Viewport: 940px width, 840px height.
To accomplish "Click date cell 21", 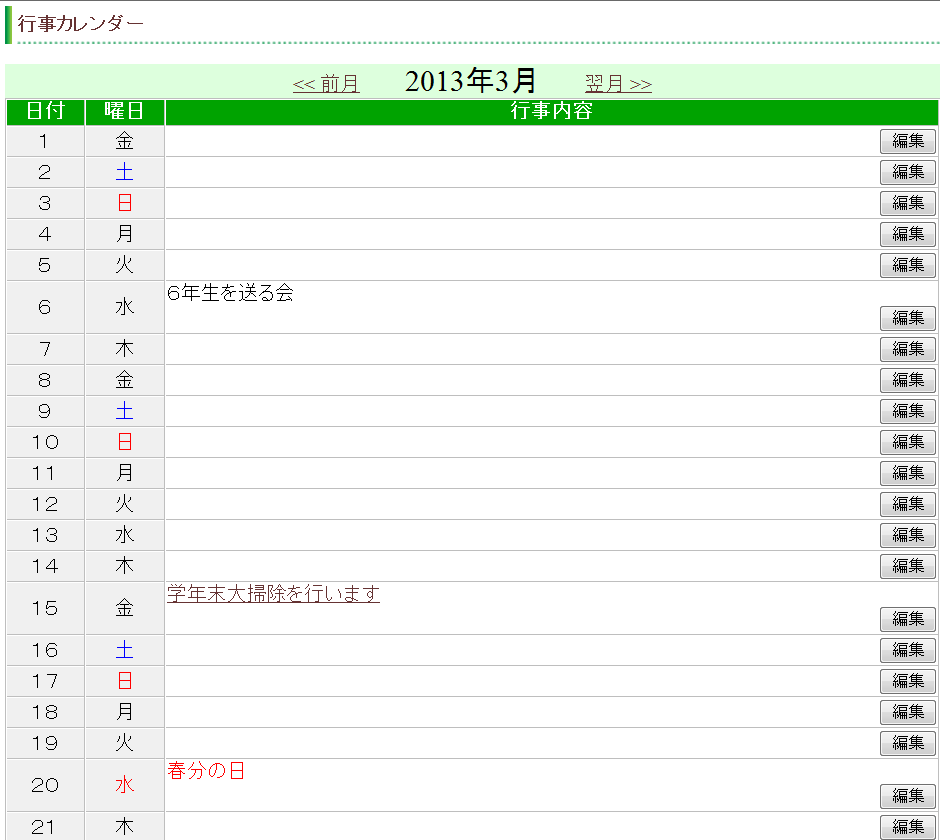I will 46,827.
